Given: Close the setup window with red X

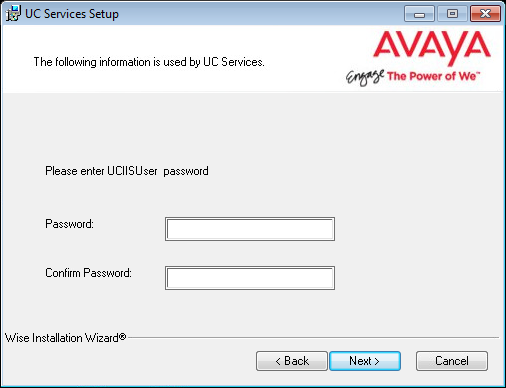Looking at the screenshot, I should tap(485, 14).
